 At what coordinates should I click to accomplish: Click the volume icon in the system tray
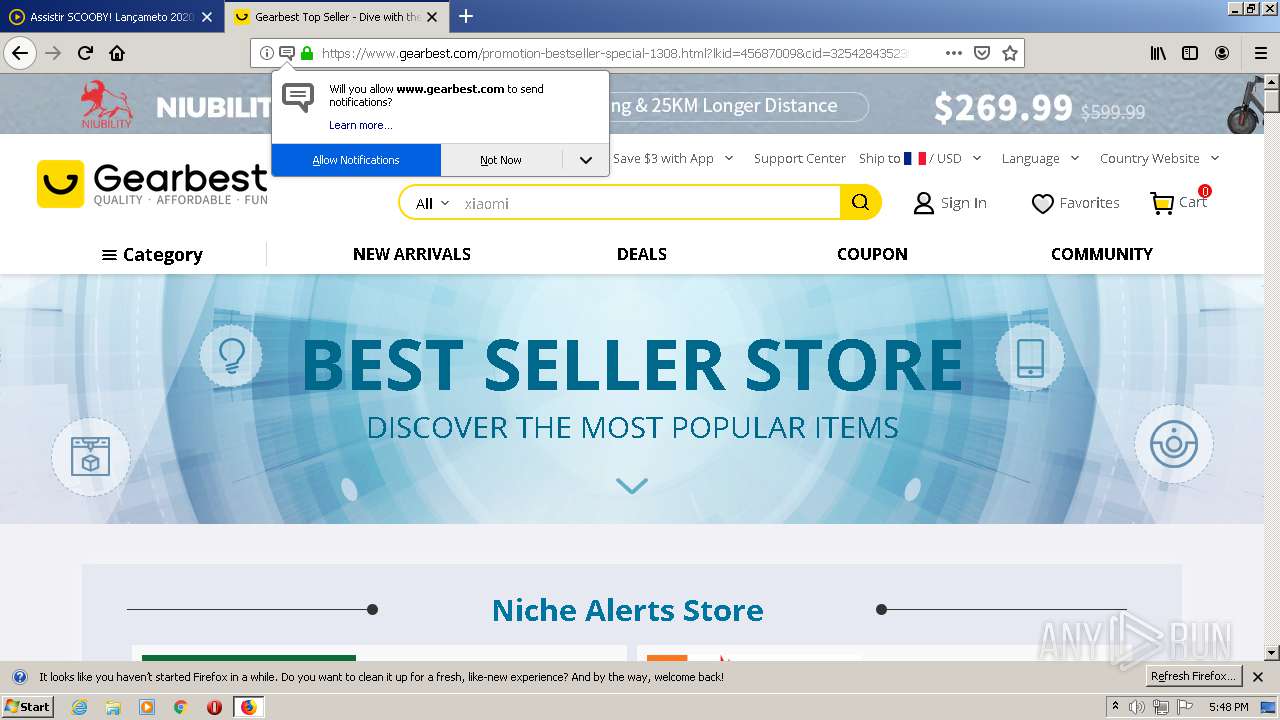(1137, 707)
